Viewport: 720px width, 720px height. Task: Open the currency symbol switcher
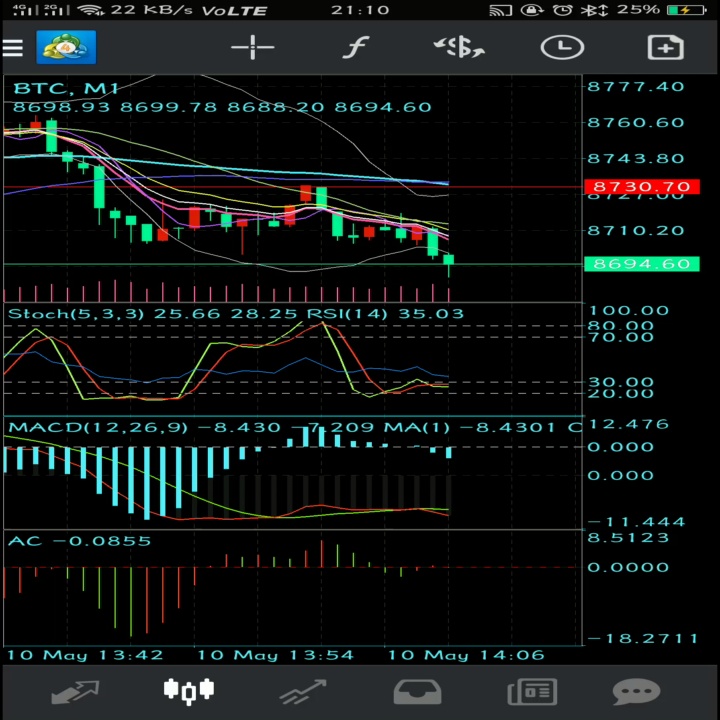(x=459, y=47)
